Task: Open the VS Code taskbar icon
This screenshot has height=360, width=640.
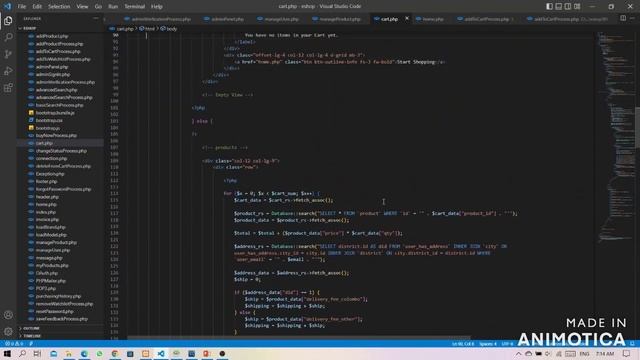Action: coord(161,354)
